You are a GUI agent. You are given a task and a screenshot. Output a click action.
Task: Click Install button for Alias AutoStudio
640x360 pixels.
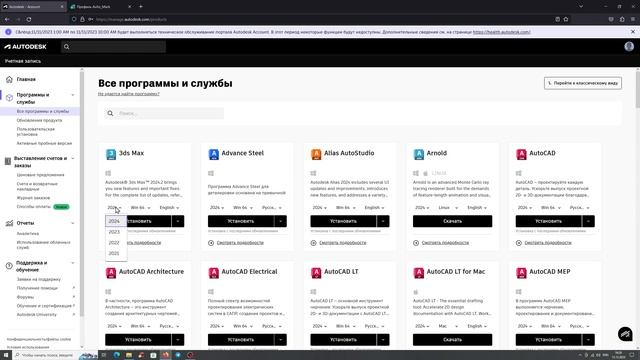(x=343, y=221)
